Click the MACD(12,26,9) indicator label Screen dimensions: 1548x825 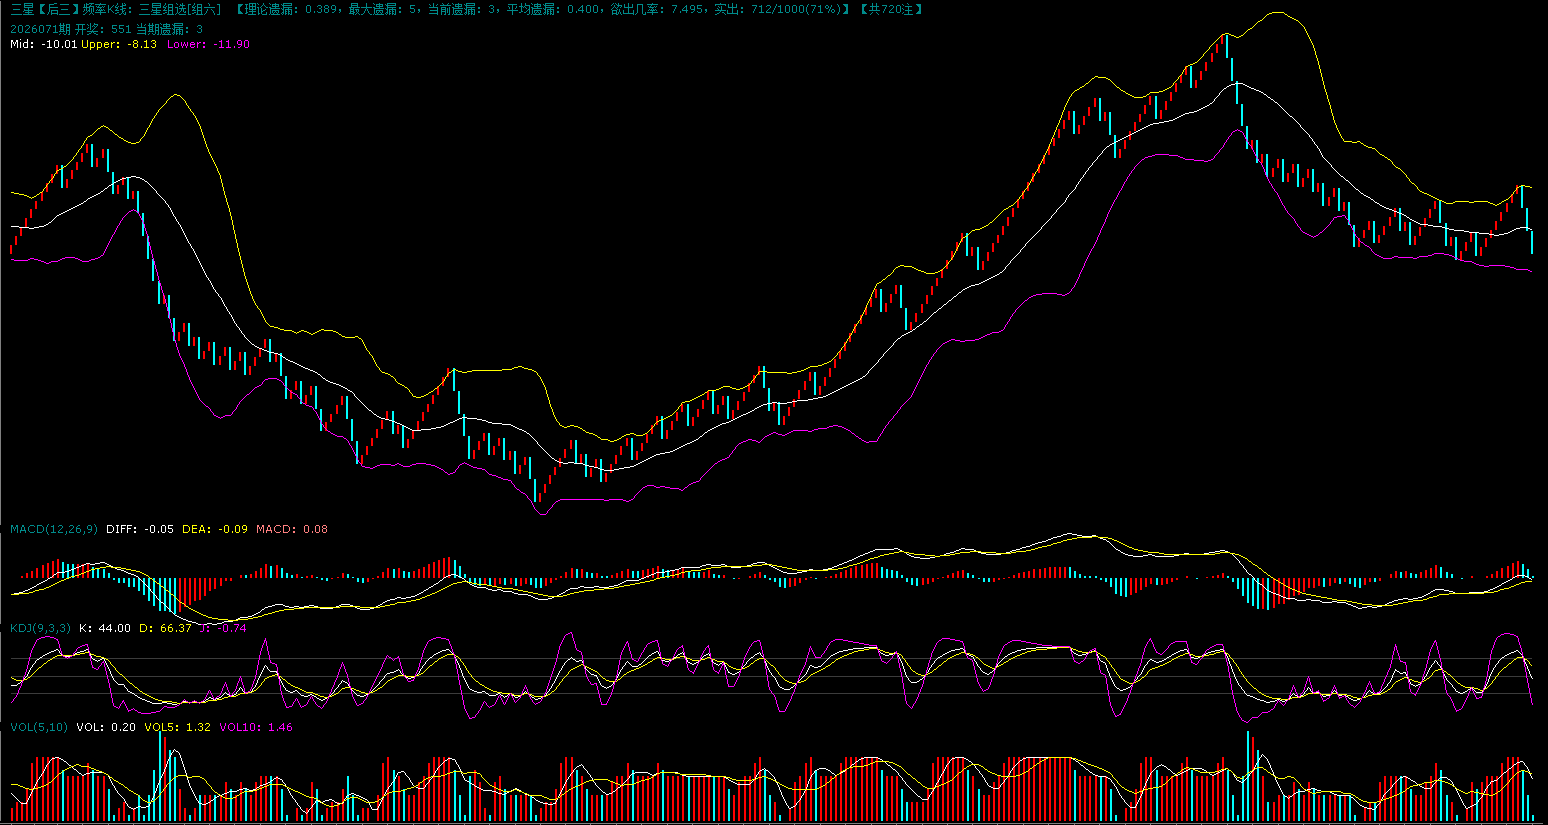click(x=54, y=529)
